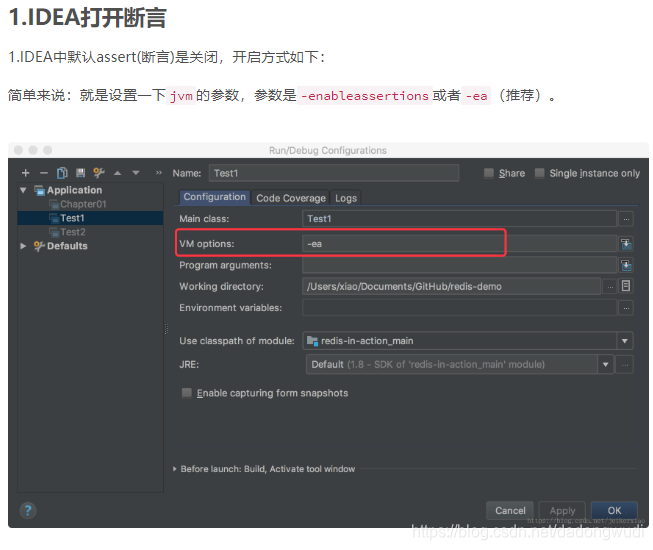Screen dimensions: 653x550
Task: Click the Environment variables field
Action: [x=459, y=308]
